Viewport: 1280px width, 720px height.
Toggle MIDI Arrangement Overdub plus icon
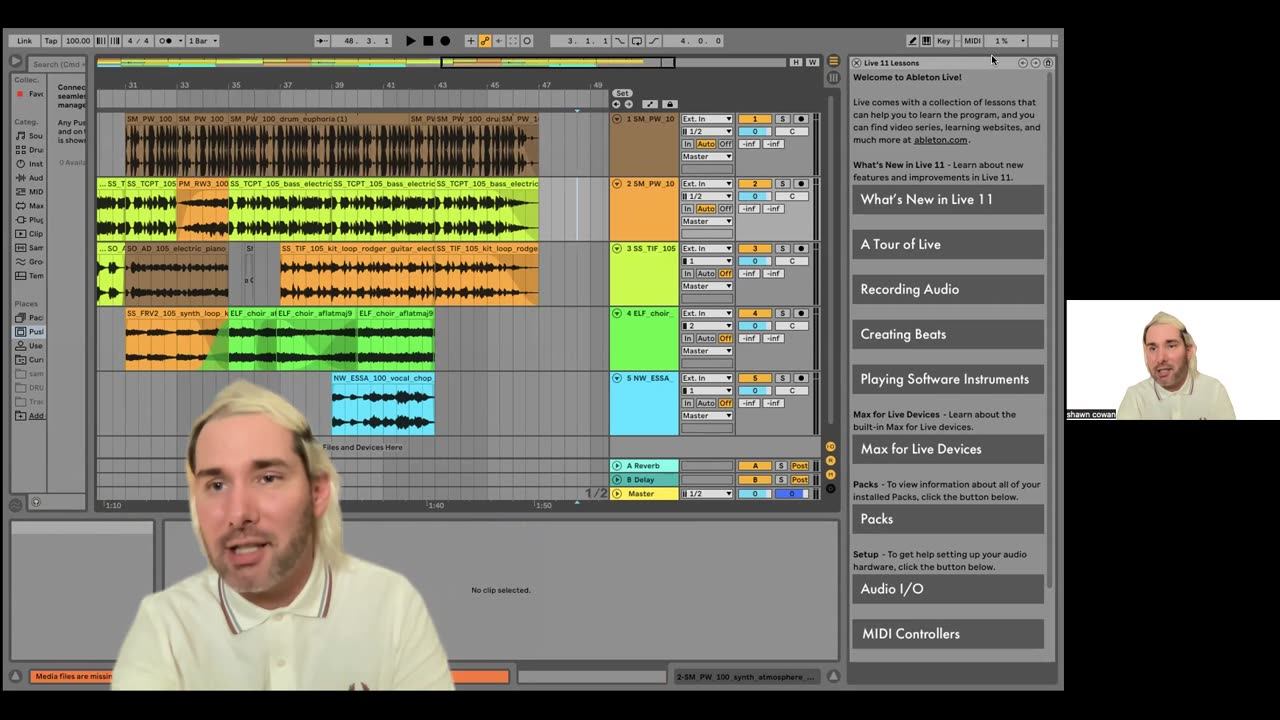(471, 41)
